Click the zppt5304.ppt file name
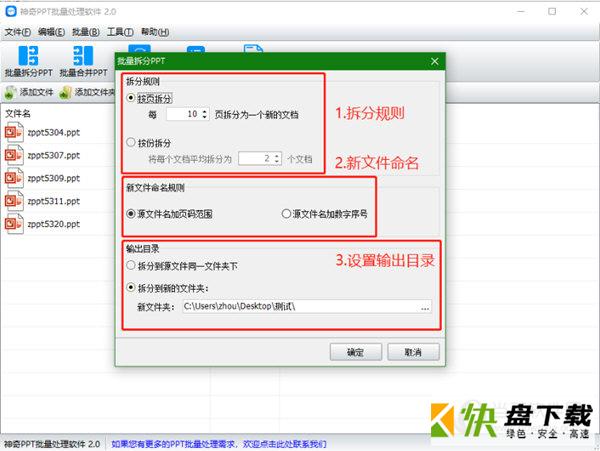Viewport: 600px width, 451px height. point(54,132)
